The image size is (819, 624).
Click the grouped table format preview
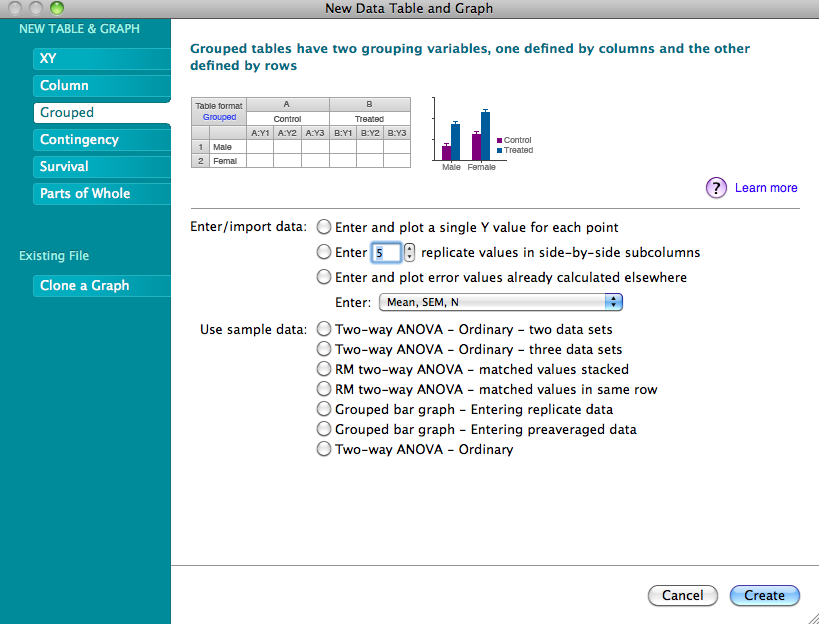point(300,132)
